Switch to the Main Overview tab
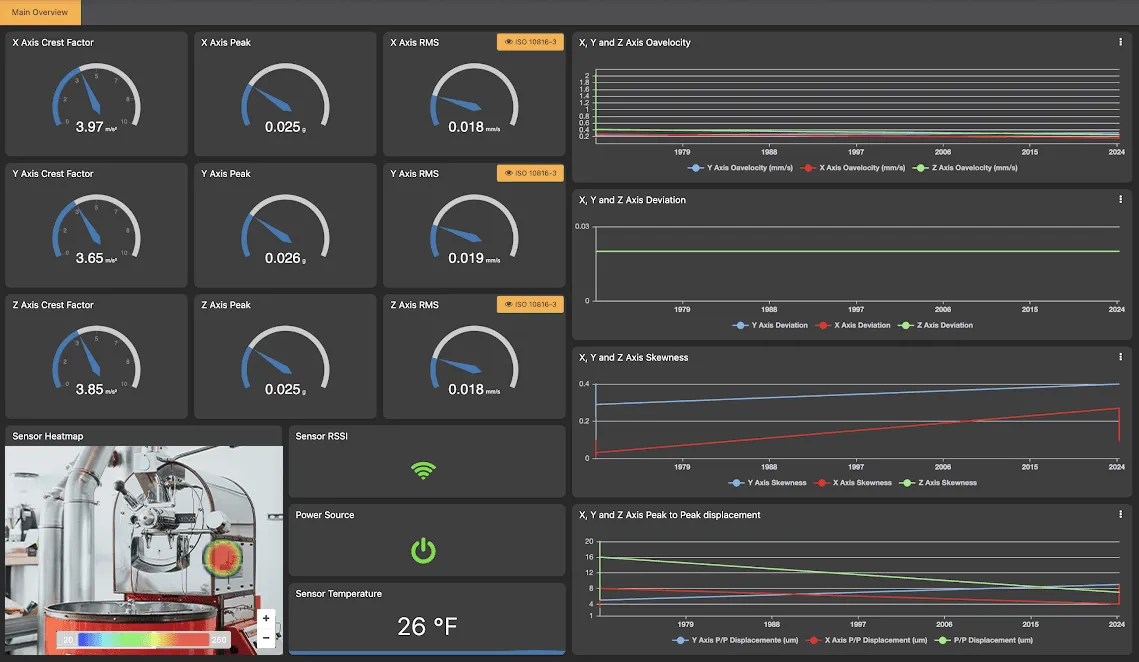Screen dimensions: 1139x662 click(x=40, y=12)
